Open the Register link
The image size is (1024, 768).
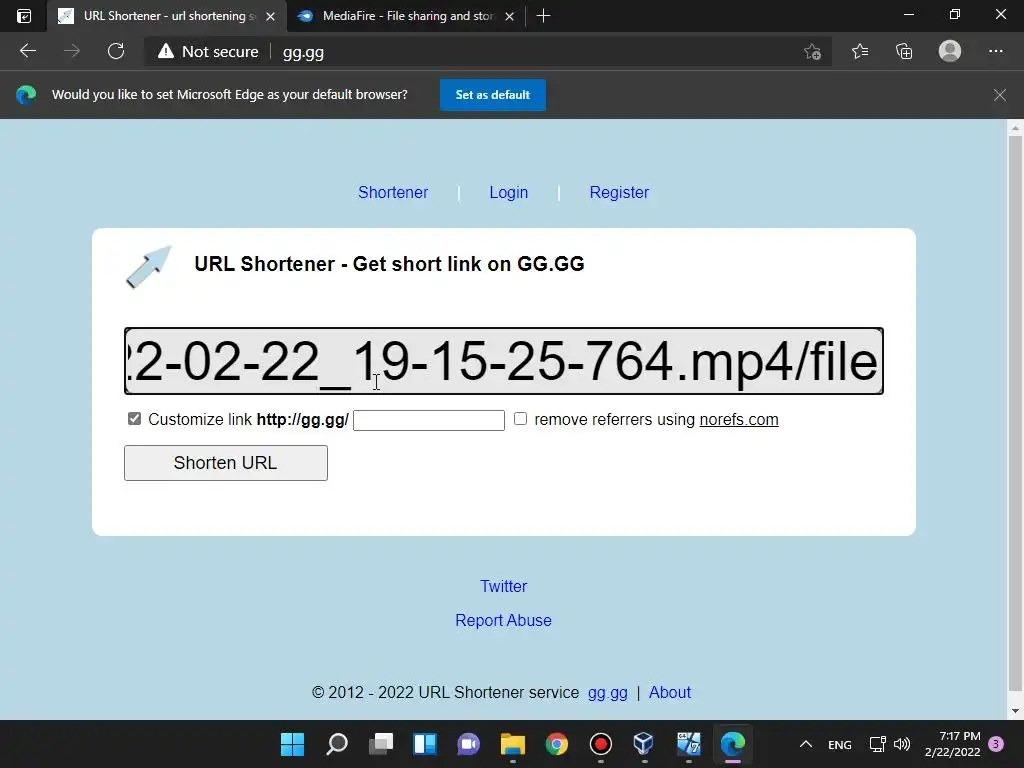(619, 193)
